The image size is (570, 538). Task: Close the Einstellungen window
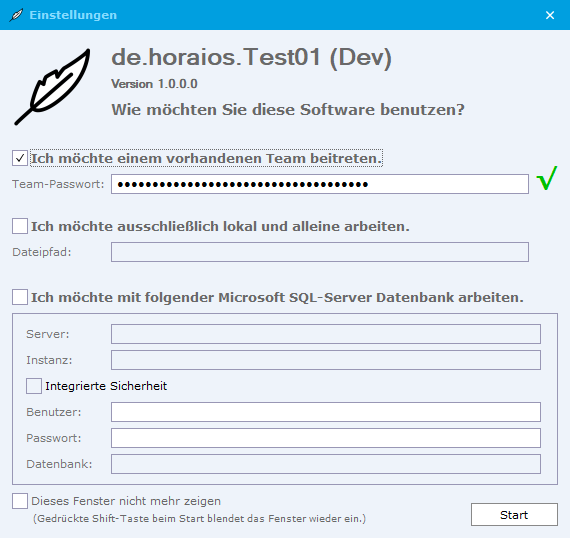550,15
